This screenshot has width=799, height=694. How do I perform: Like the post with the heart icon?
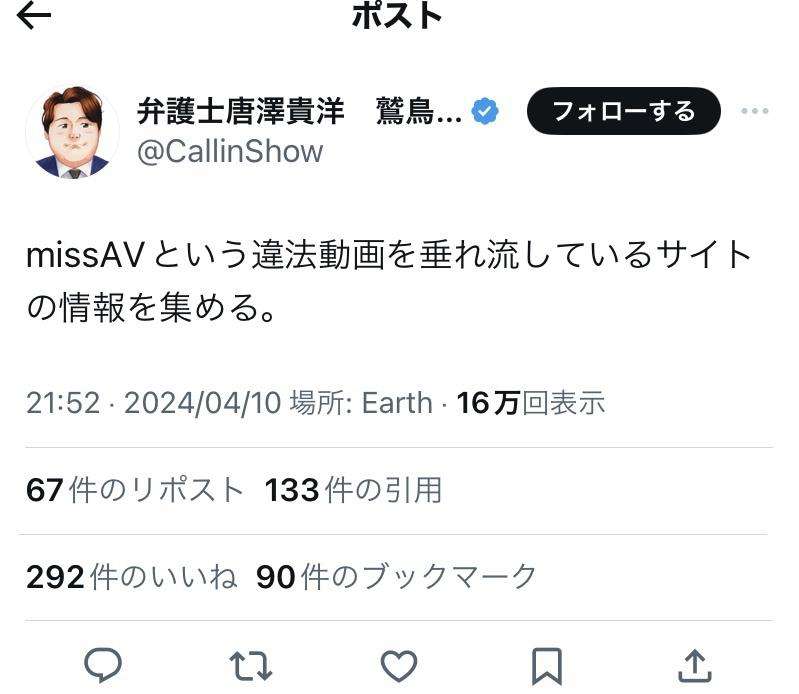(399, 665)
